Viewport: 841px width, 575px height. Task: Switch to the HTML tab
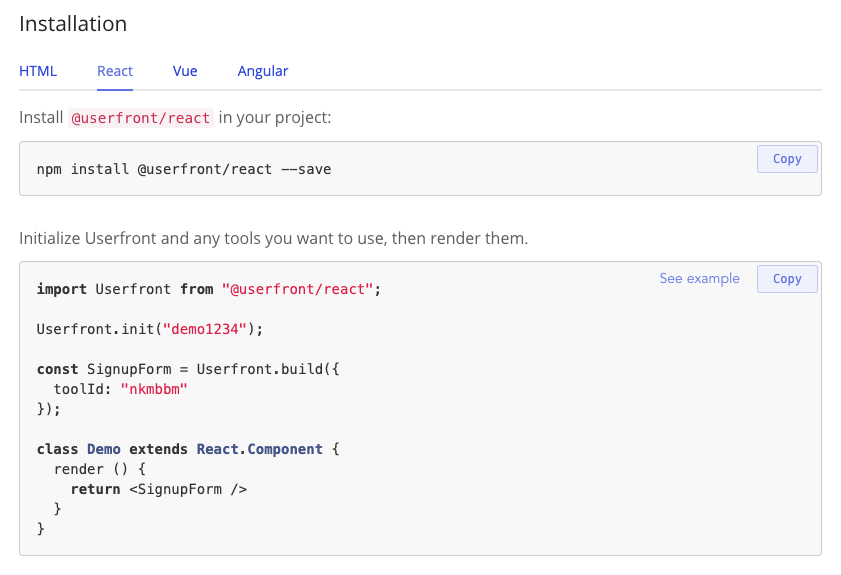[x=38, y=71]
